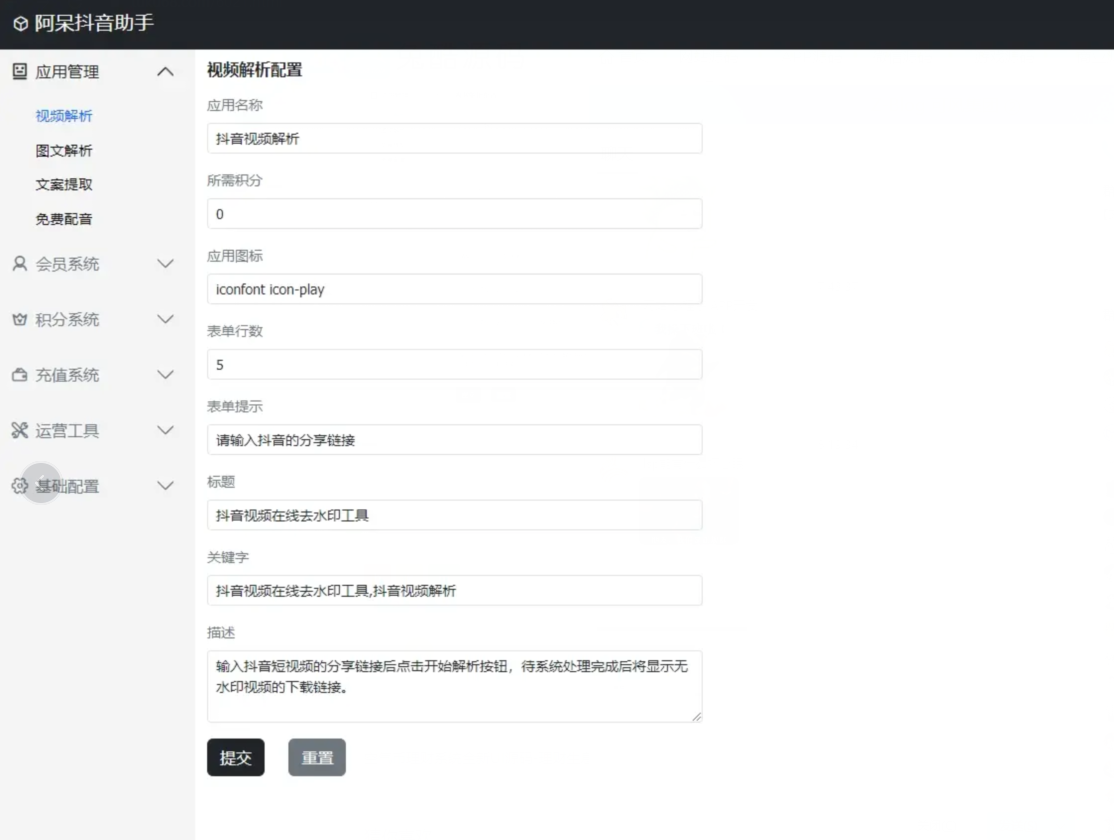This screenshot has width=1114, height=840.
Task: Select the 文案提取 menu item
Action: tap(64, 185)
